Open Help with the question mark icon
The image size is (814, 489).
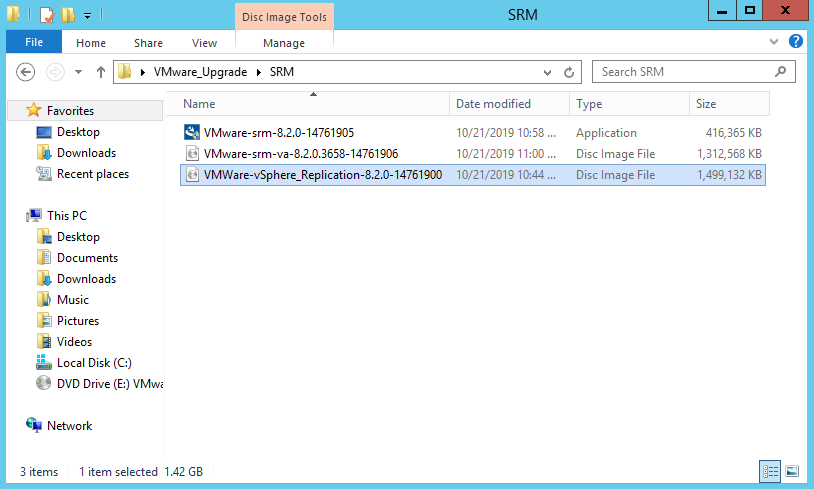[x=795, y=41]
